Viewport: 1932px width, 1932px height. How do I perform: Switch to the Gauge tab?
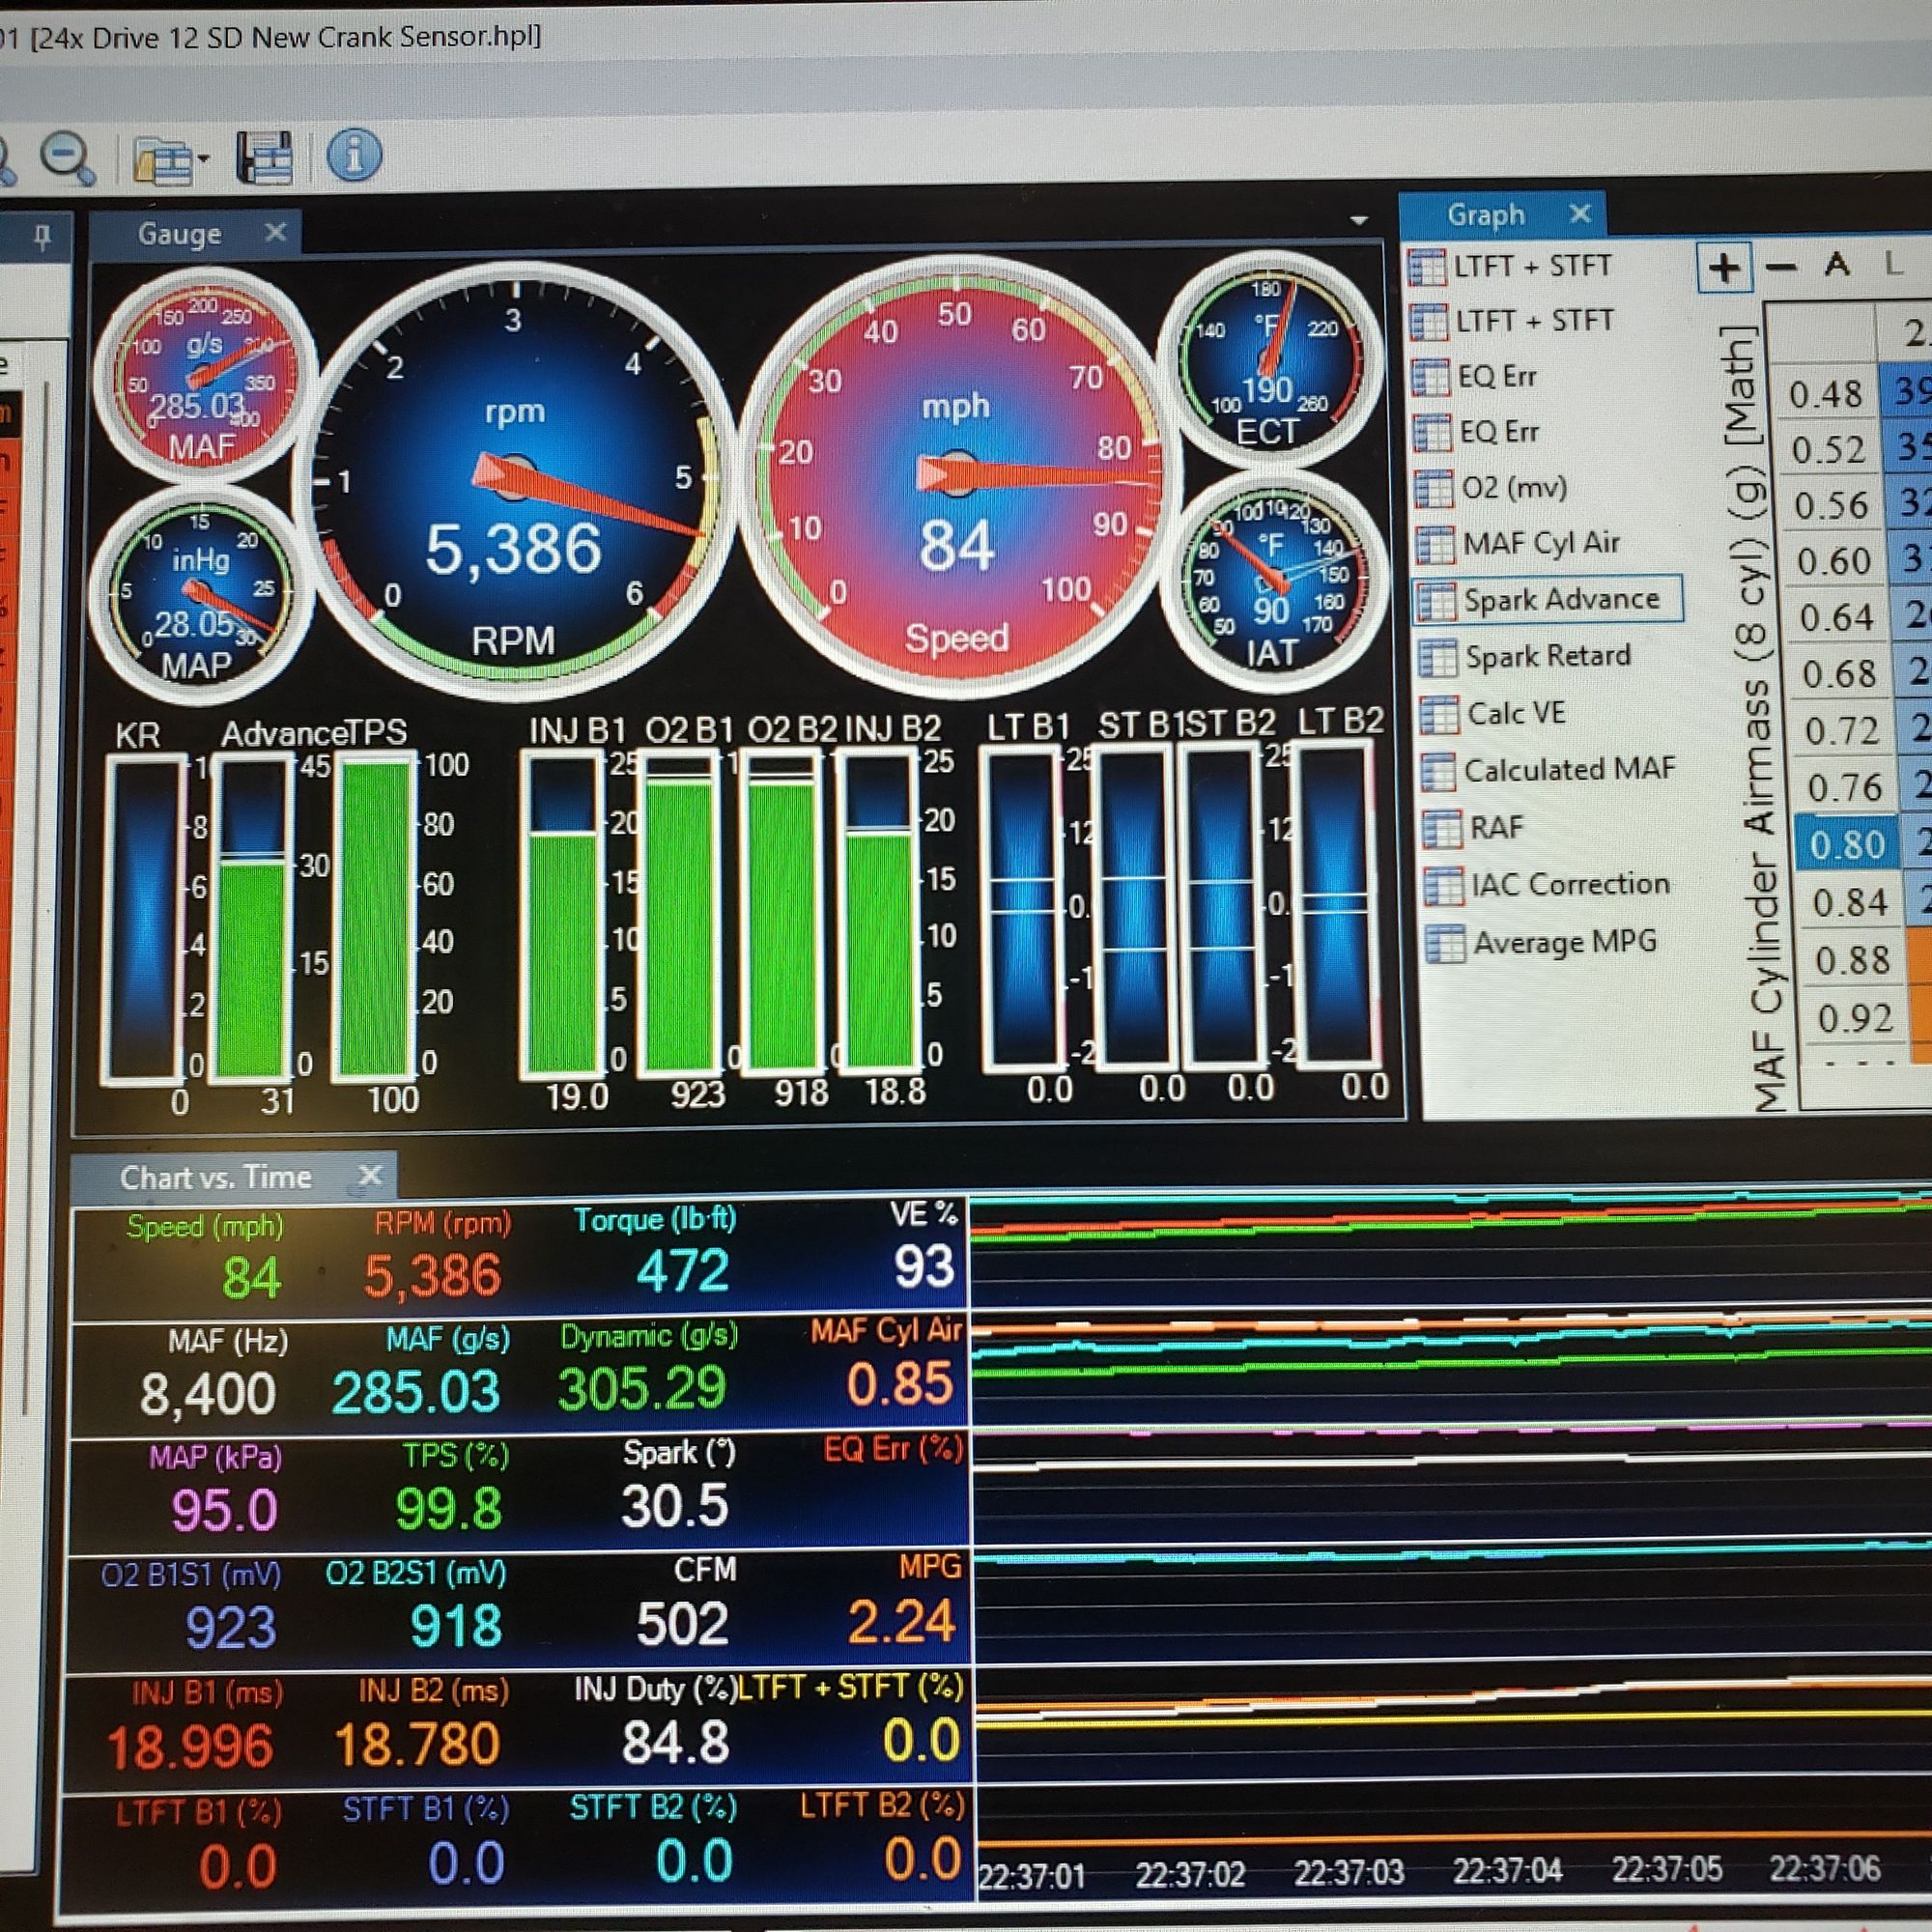(x=179, y=234)
